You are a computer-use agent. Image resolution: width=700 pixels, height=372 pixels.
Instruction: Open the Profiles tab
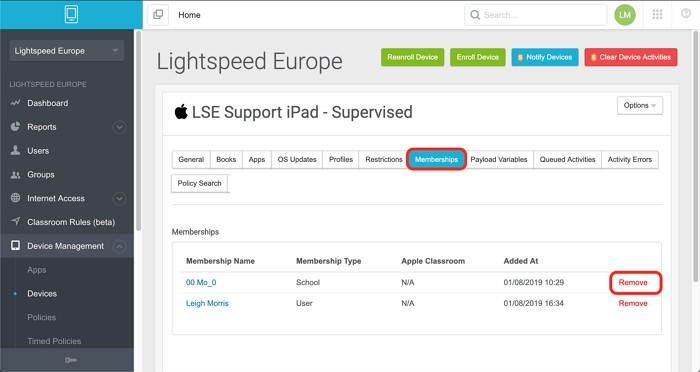[x=341, y=159]
